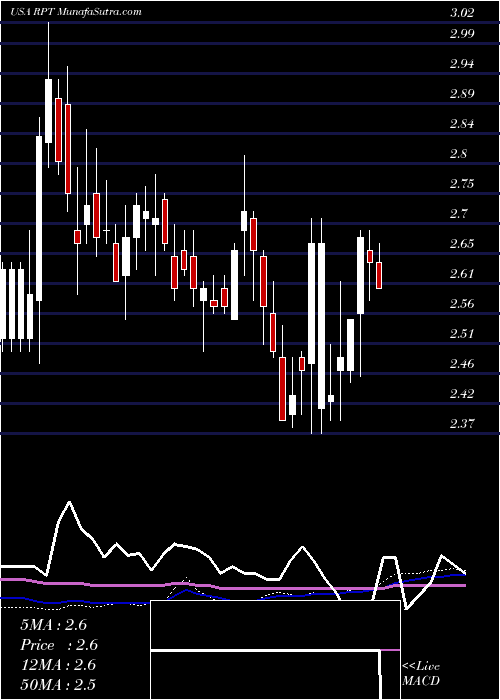Click the 'USA RPT MunafaSutra.com' title text
500x700 pixels.
pyautogui.click(x=76, y=12)
